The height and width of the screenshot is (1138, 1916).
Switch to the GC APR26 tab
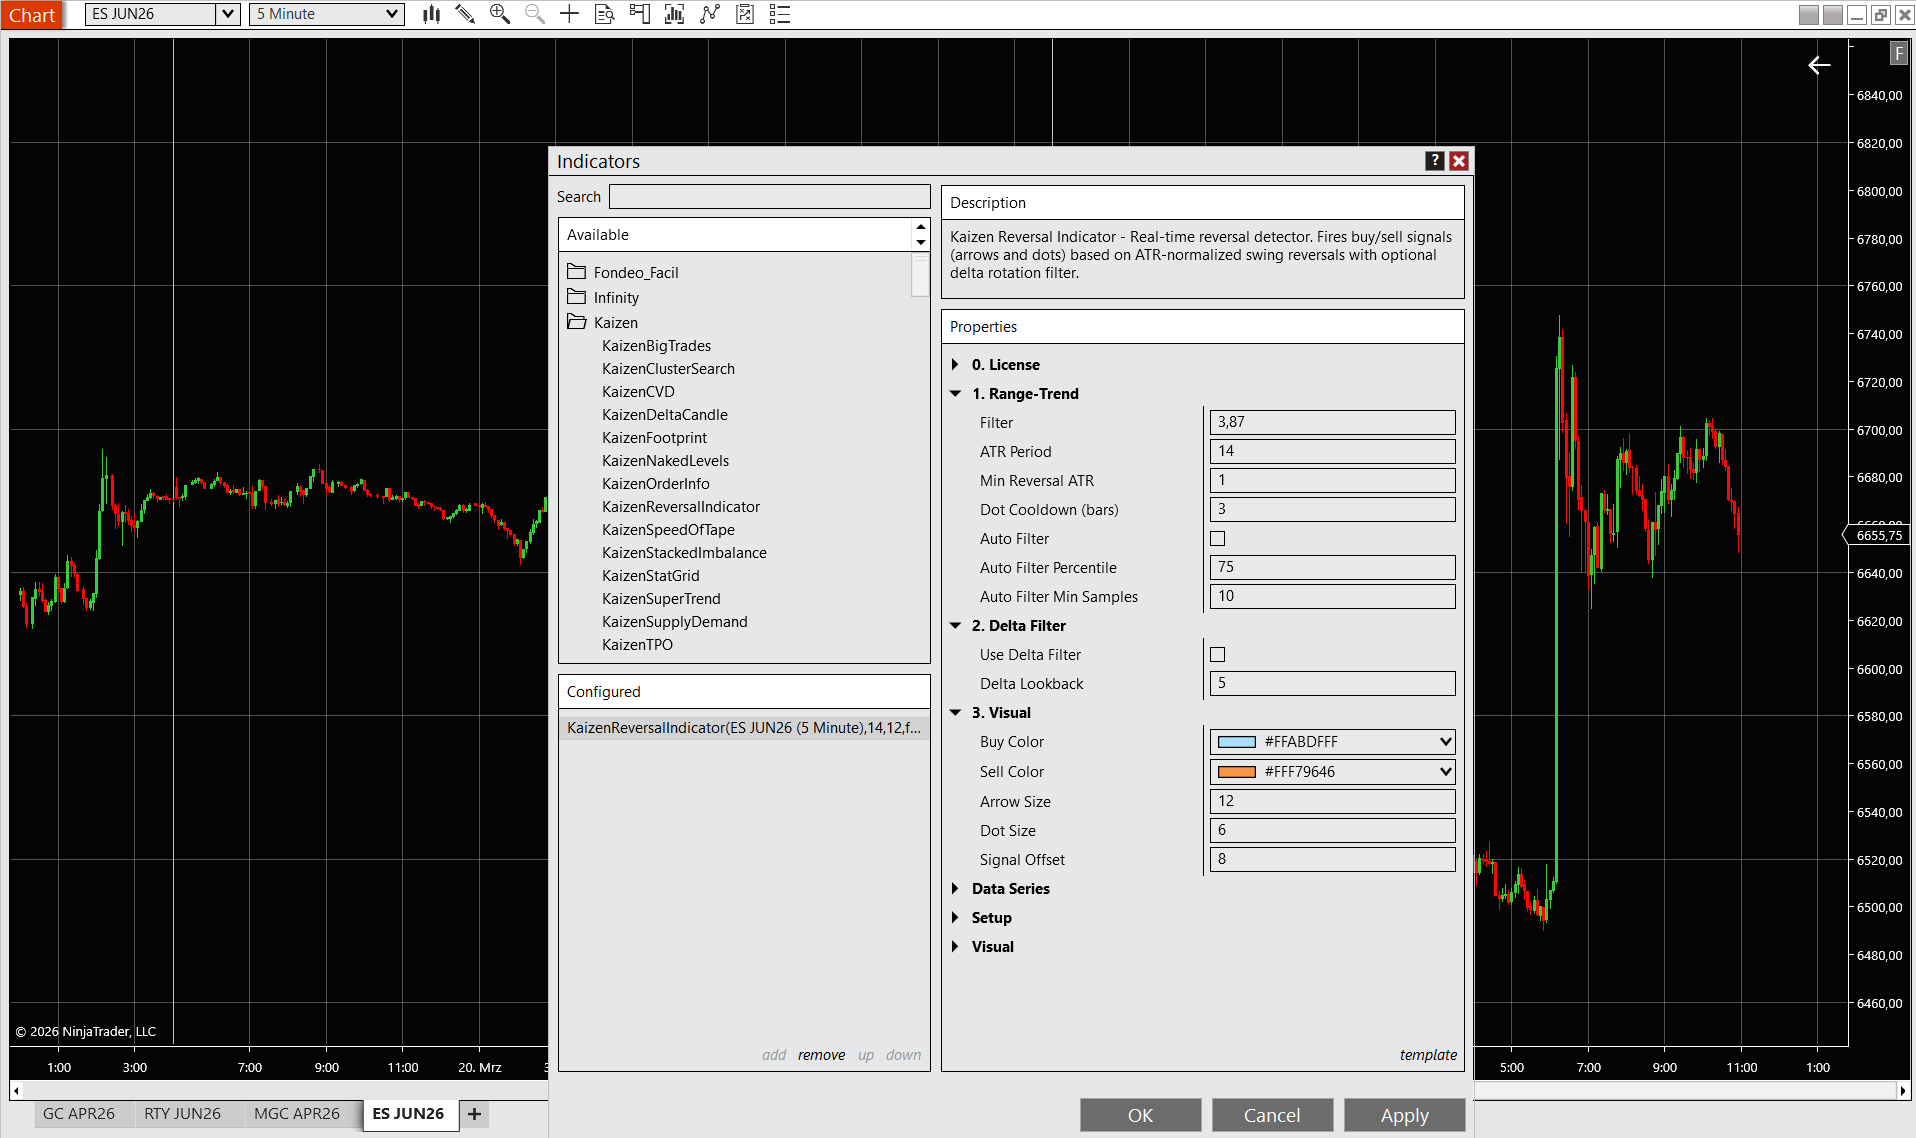tap(79, 1114)
